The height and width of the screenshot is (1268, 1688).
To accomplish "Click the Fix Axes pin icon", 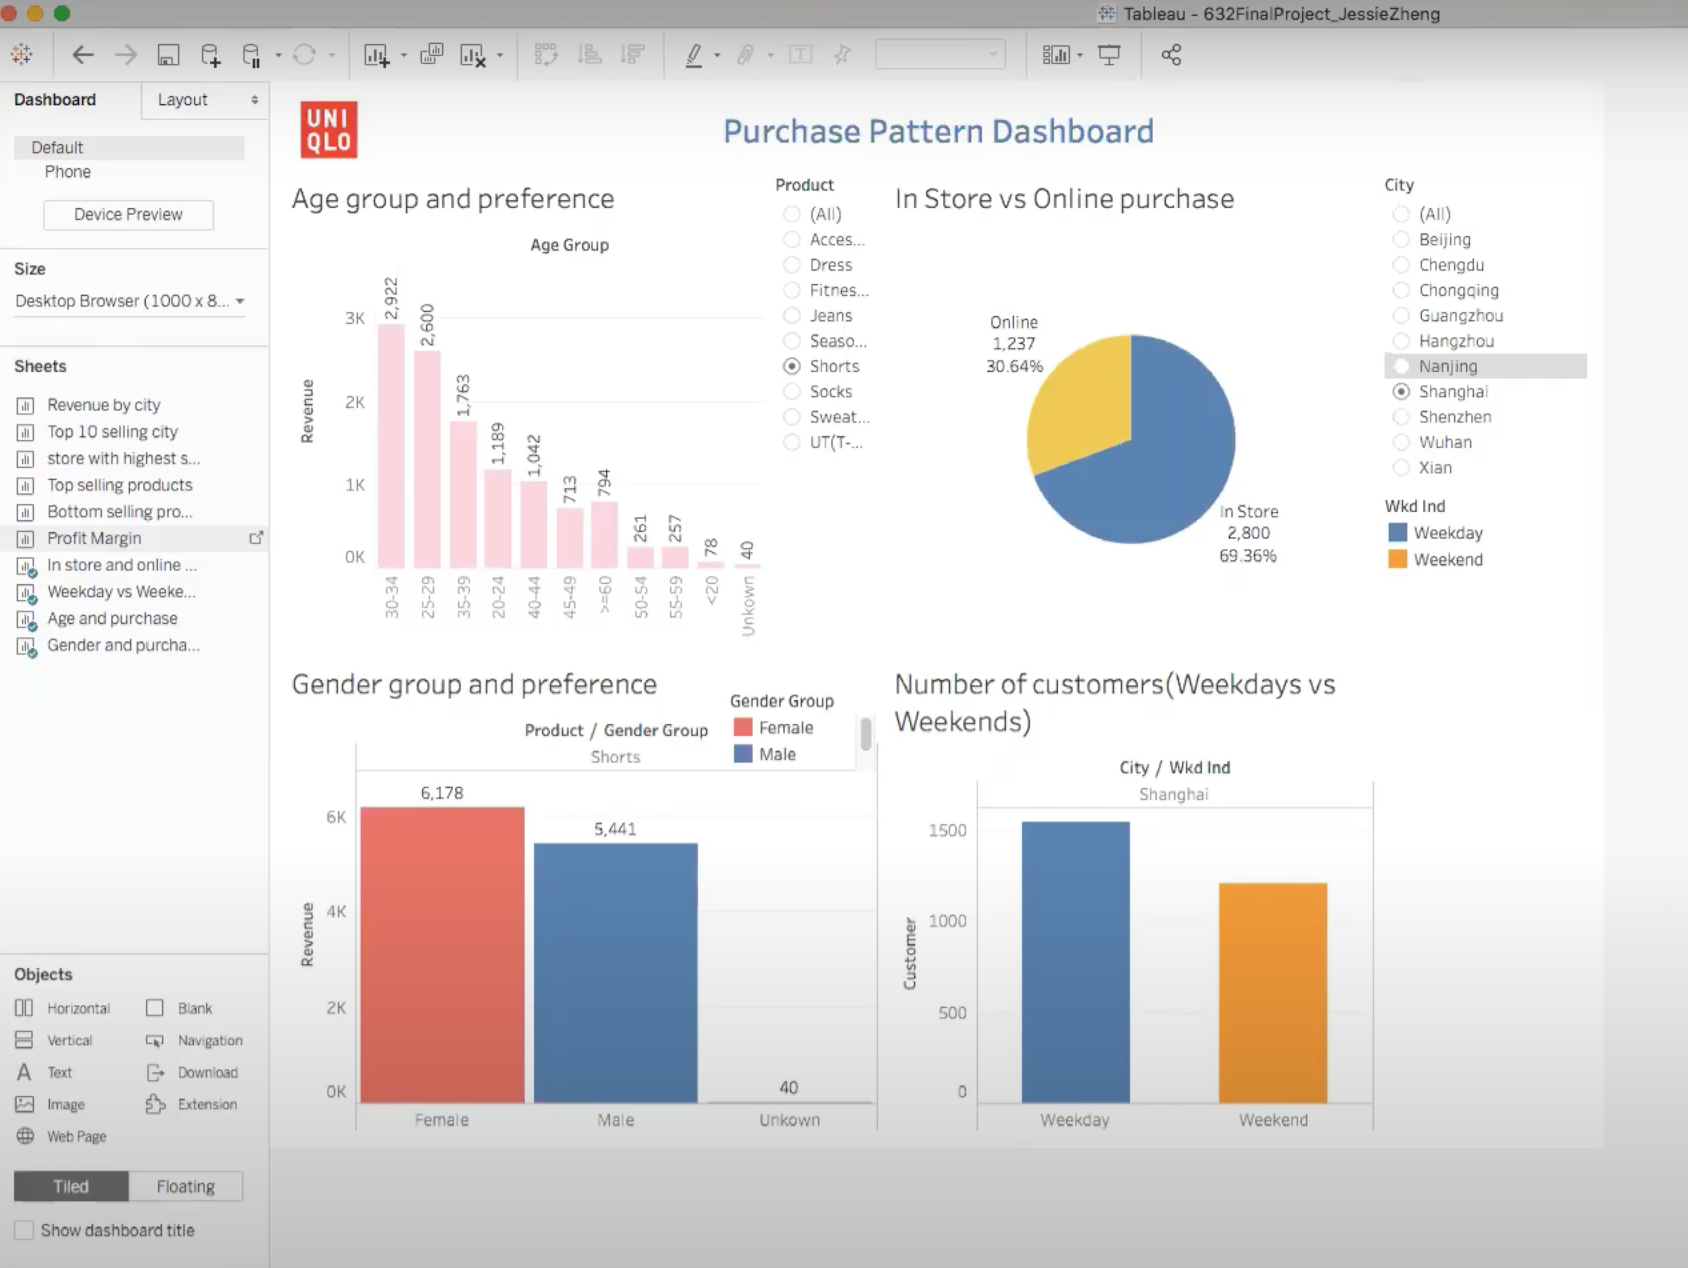I will click(842, 54).
